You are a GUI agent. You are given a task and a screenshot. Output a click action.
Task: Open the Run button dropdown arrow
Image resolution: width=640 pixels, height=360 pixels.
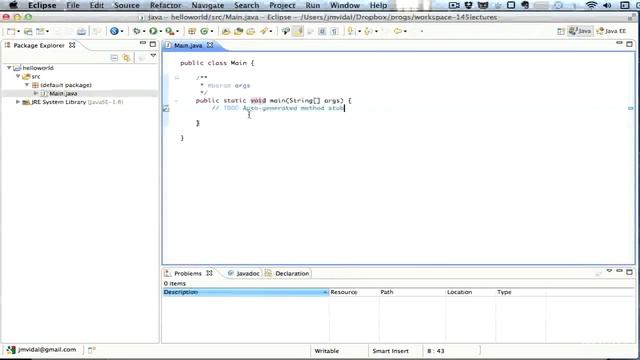coord(160,31)
